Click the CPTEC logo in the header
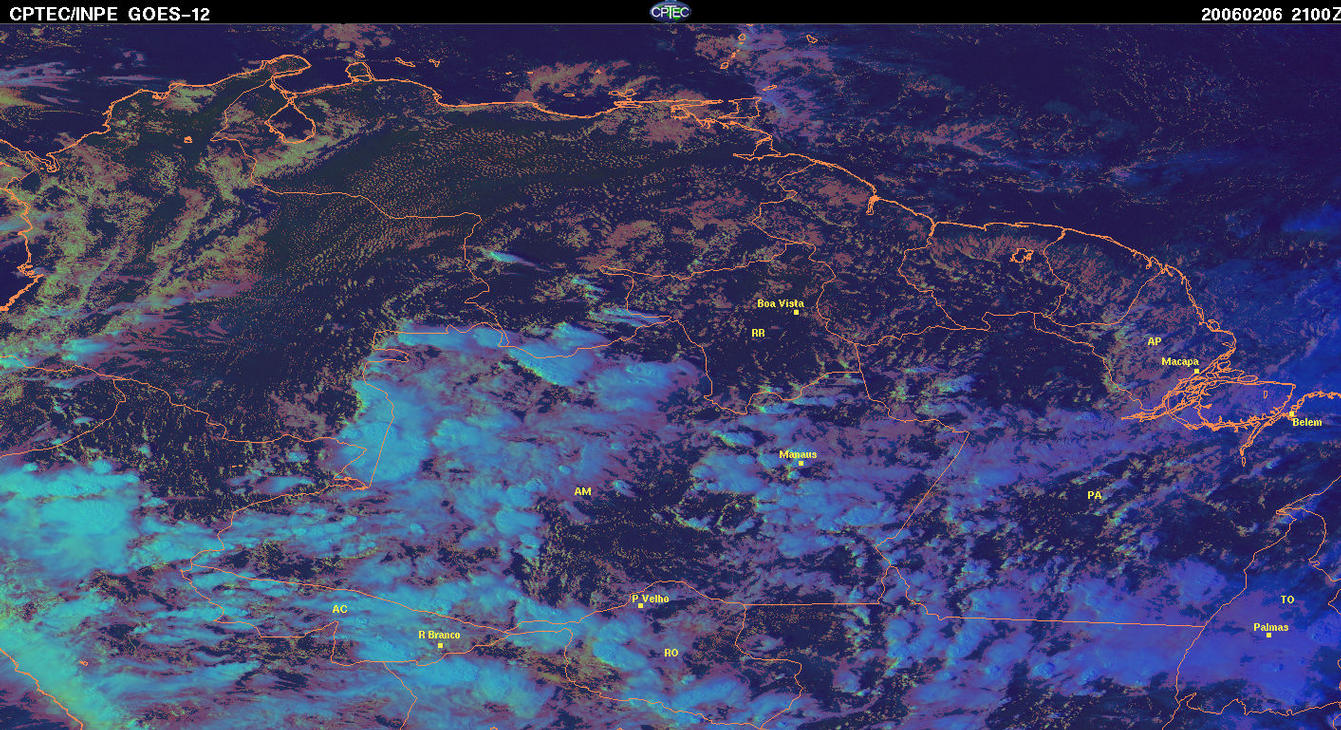The width and height of the screenshot is (1341, 730). (x=670, y=11)
